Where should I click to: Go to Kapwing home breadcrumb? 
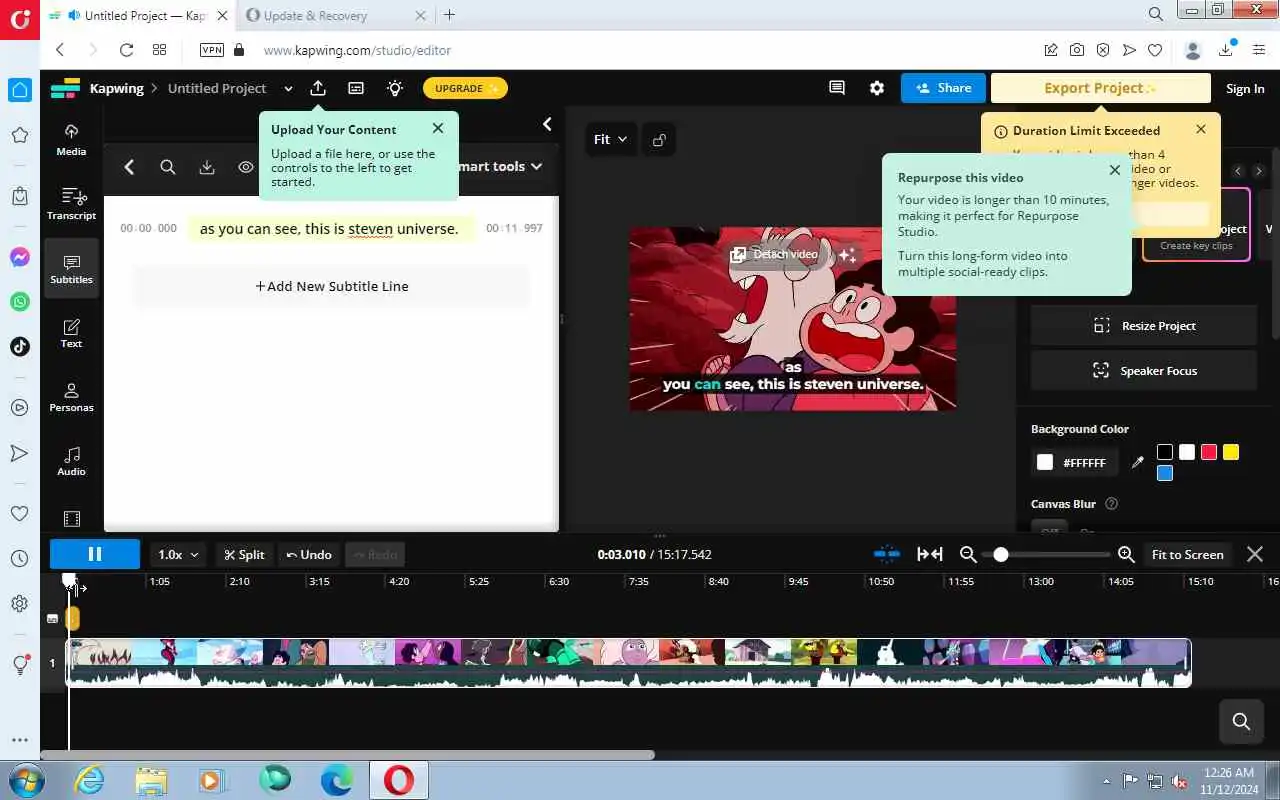click(x=116, y=88)
